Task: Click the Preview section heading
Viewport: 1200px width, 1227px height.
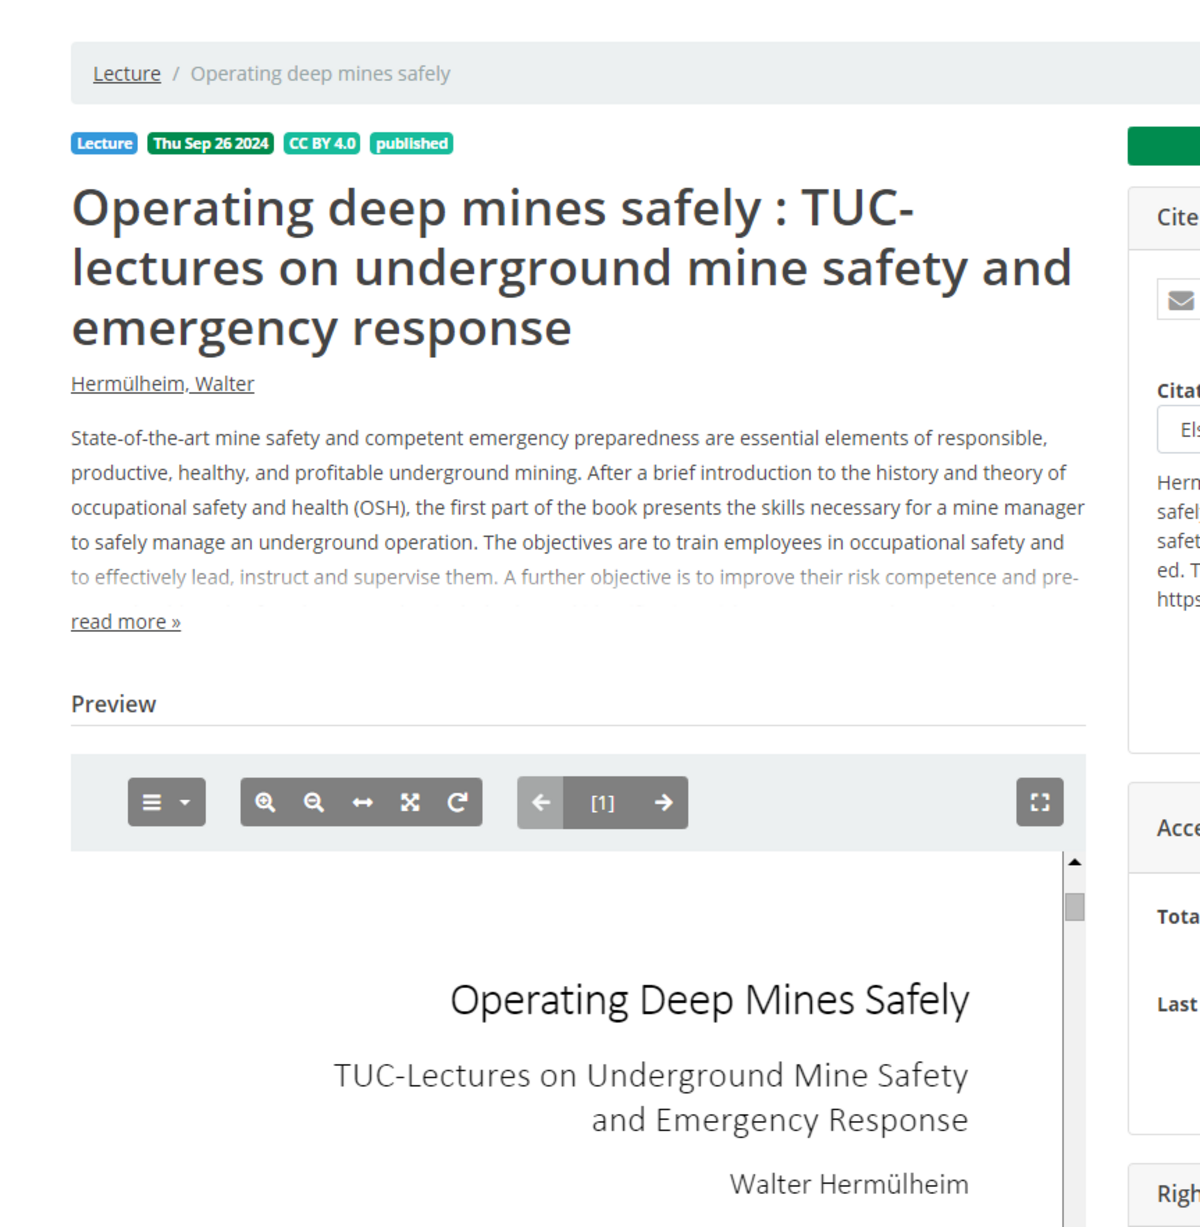Action: [x=114, y=704]
